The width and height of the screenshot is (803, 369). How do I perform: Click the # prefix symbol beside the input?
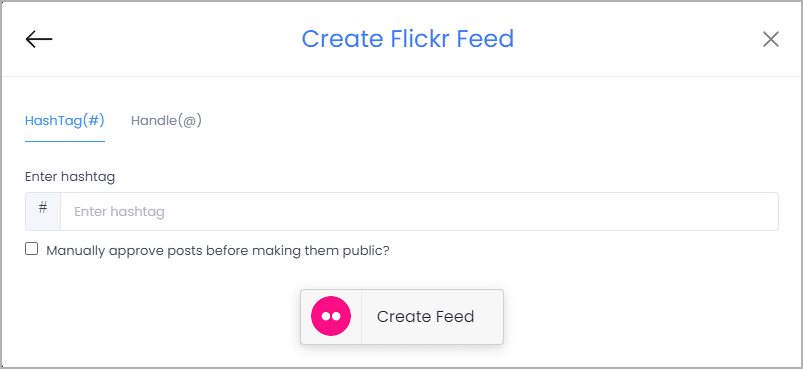(x=43, y=208)
